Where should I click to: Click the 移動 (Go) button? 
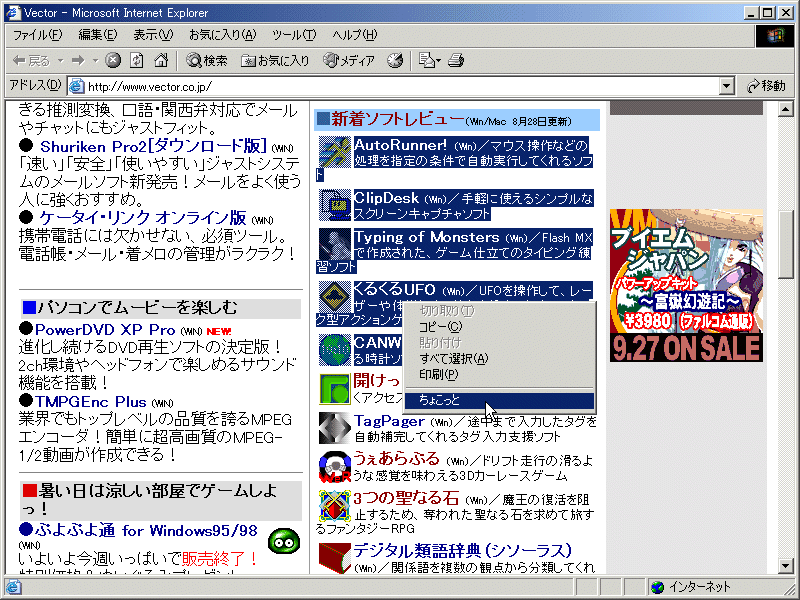pos(766,86)
